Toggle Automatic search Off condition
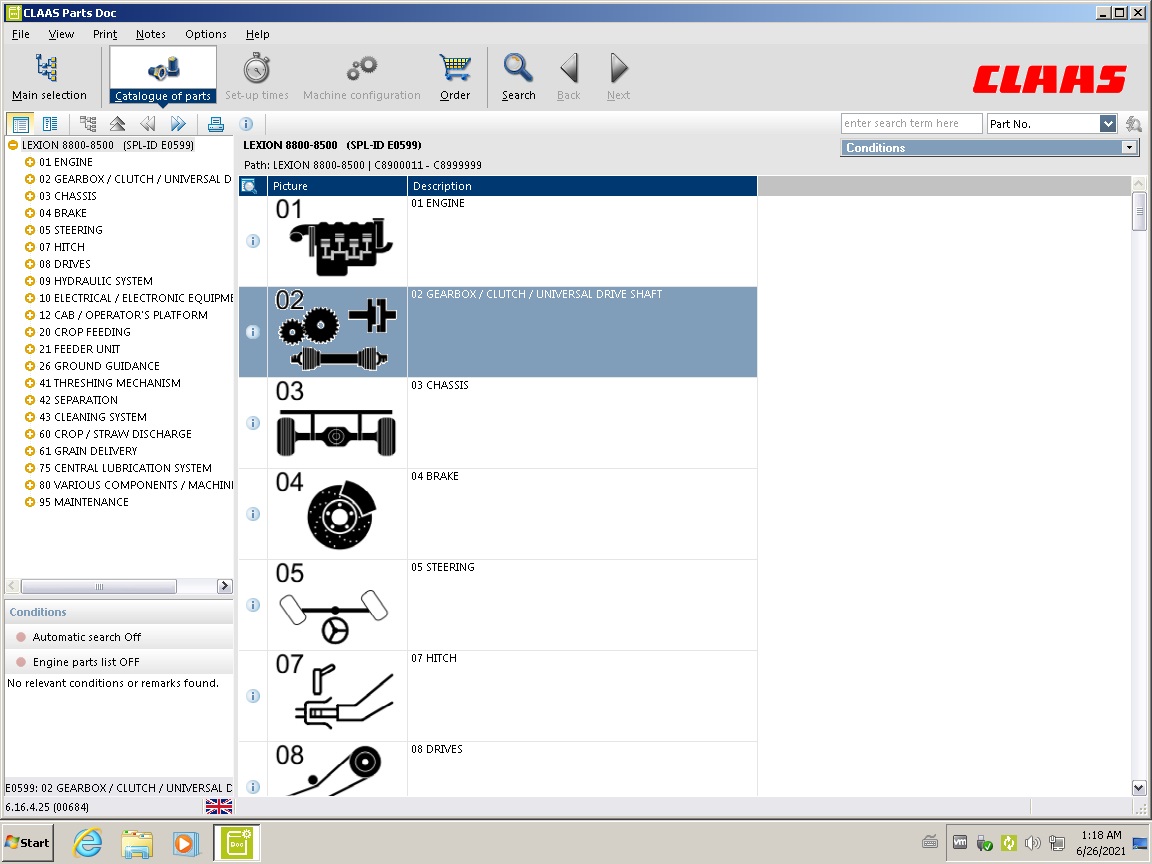The image size is (1152, 864). click(x=86, y=637)
